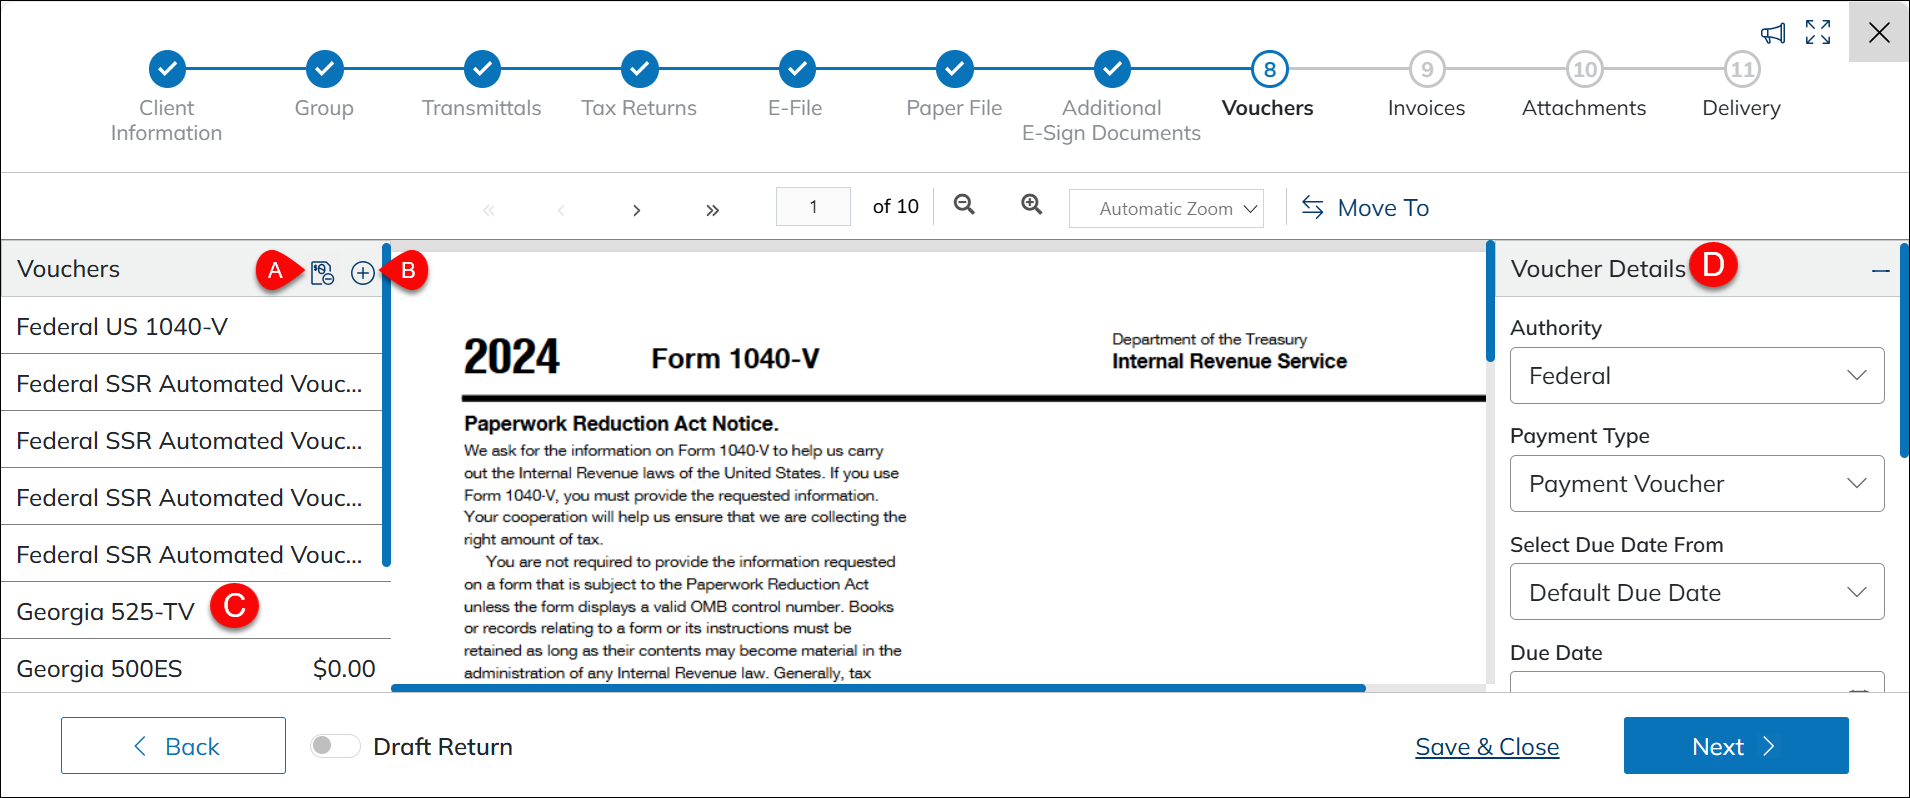Select Georgia 525-TV voucher

click(106, 611)
